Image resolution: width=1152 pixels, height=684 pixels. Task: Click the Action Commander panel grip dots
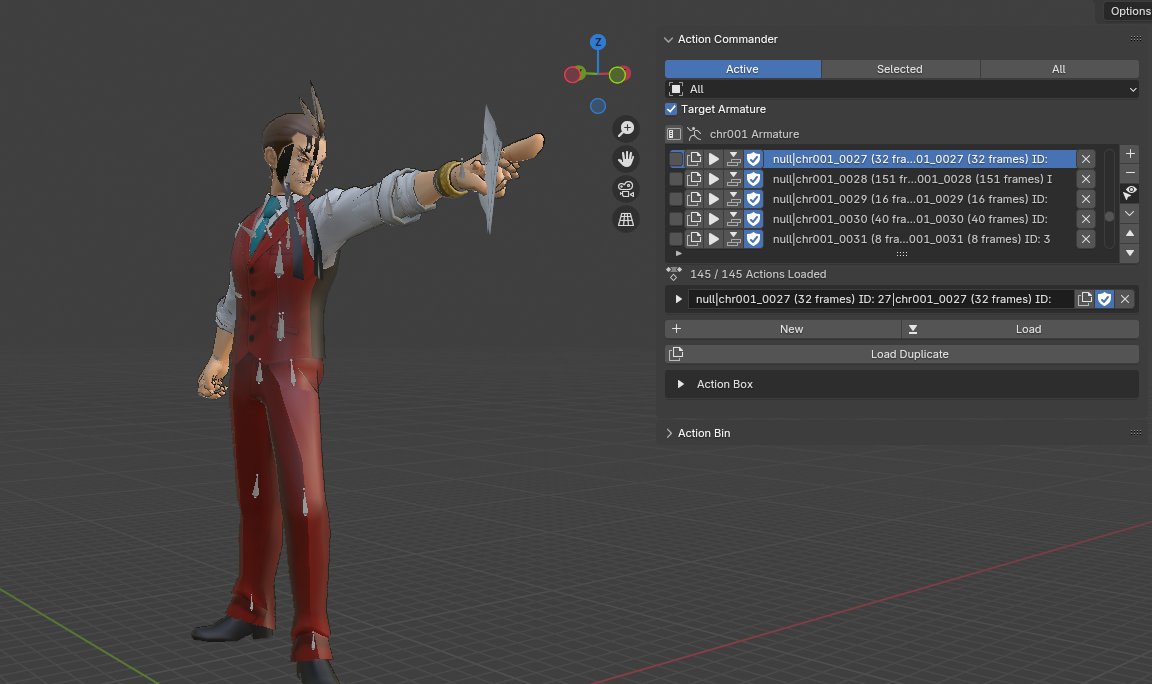pyautogui.click(x=1136, y=39)
